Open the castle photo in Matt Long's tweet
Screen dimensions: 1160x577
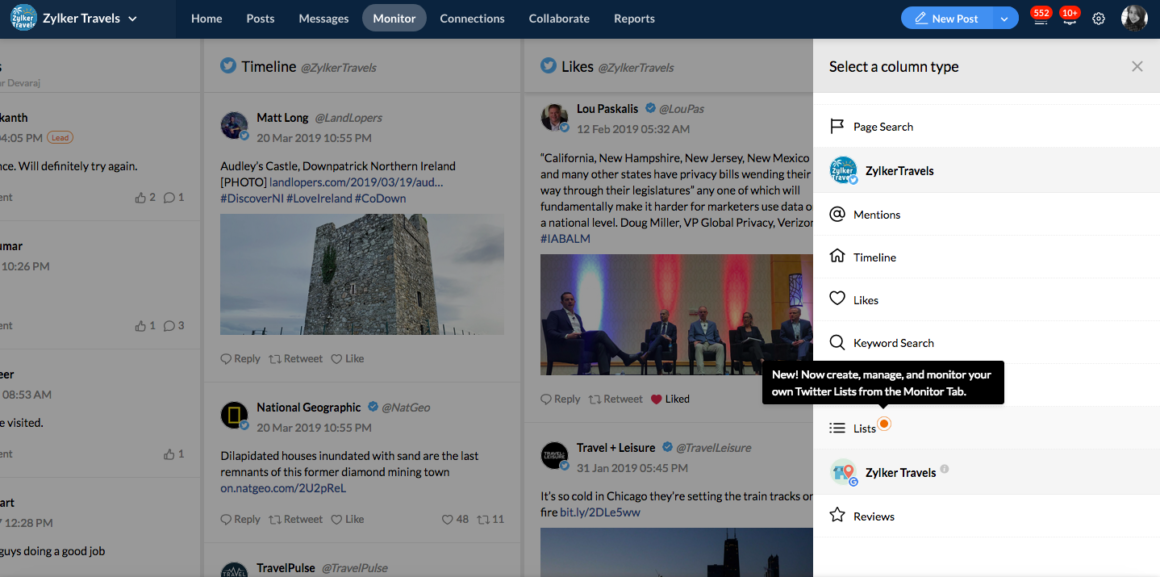(x=362, y=274)
